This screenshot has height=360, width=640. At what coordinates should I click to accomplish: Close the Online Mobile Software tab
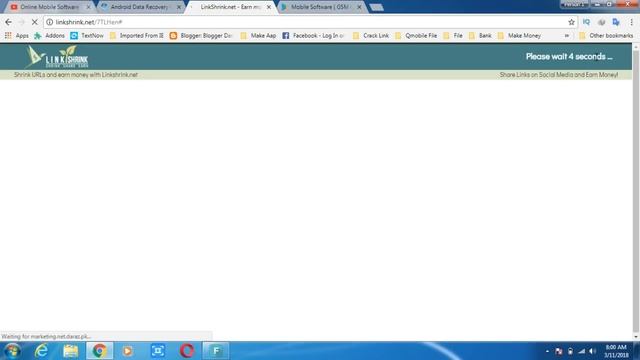click(89, 7)
